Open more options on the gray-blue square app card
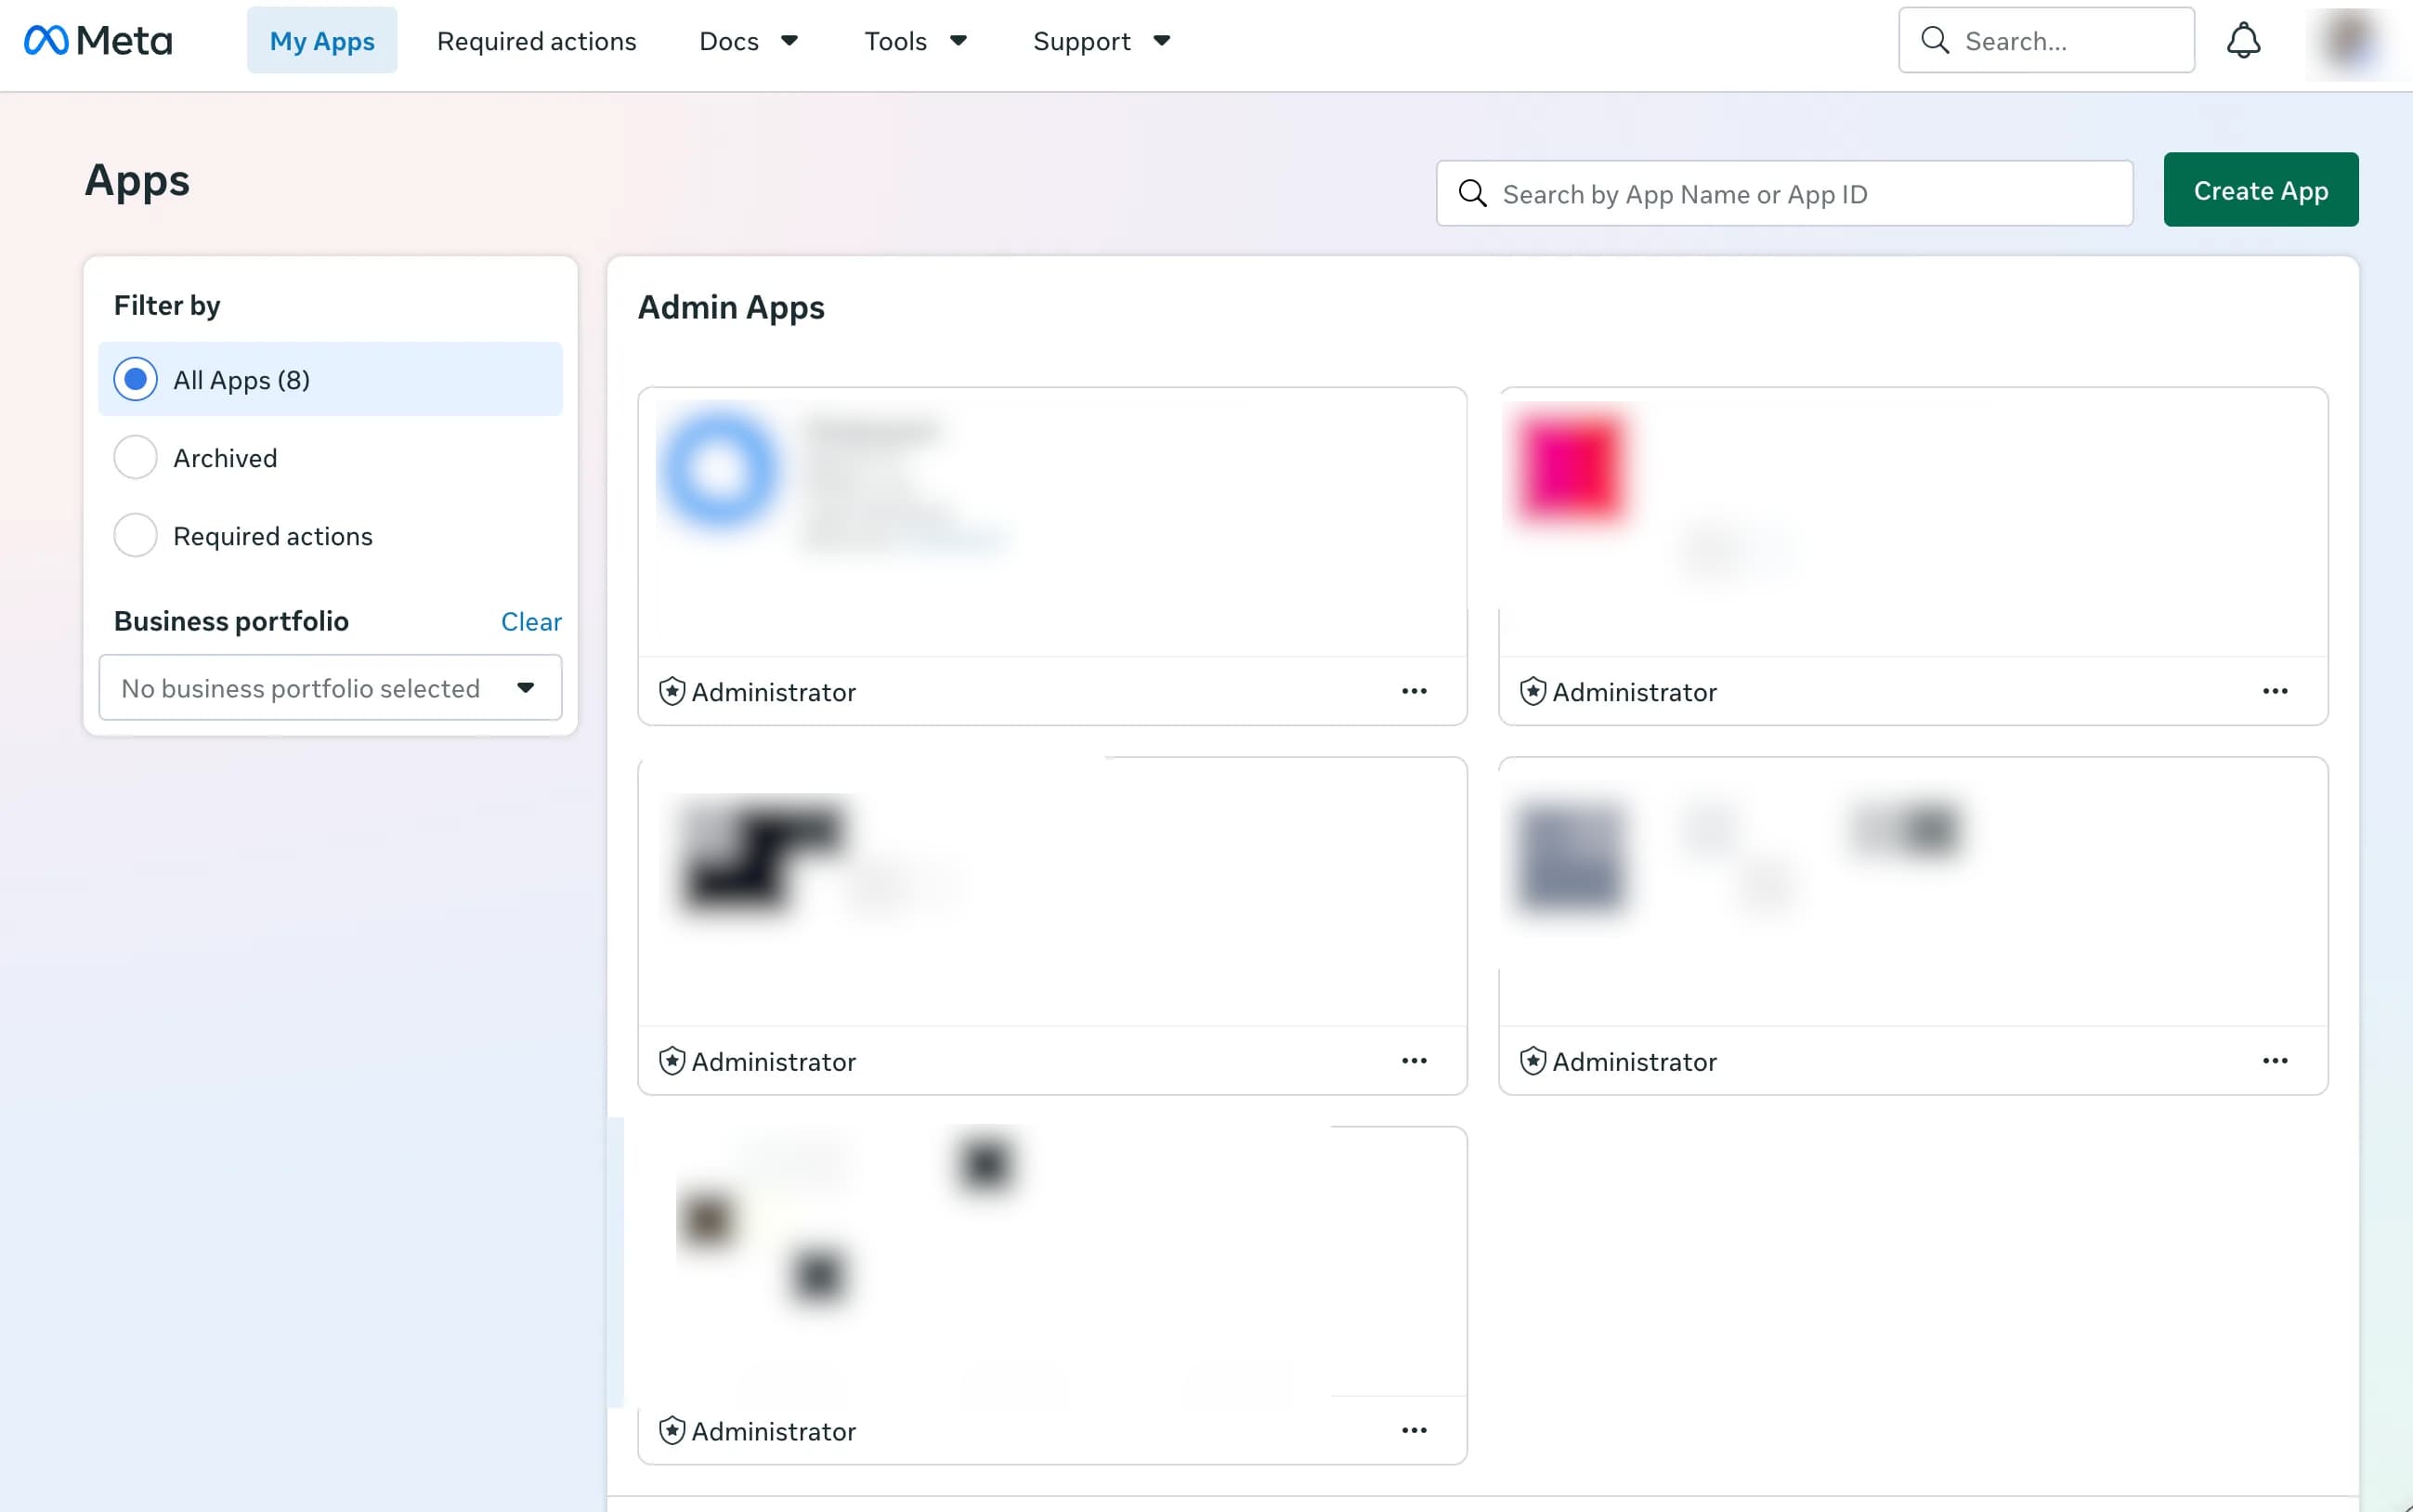Image resolution: width=2413 pixels, height=1512 pixels. pos(2275,1061)
